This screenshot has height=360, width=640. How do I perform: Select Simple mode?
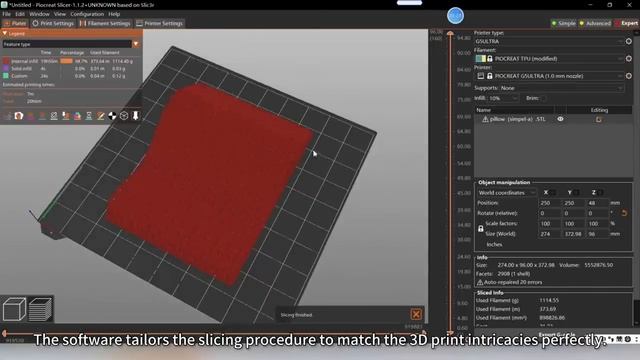(563, 23)
